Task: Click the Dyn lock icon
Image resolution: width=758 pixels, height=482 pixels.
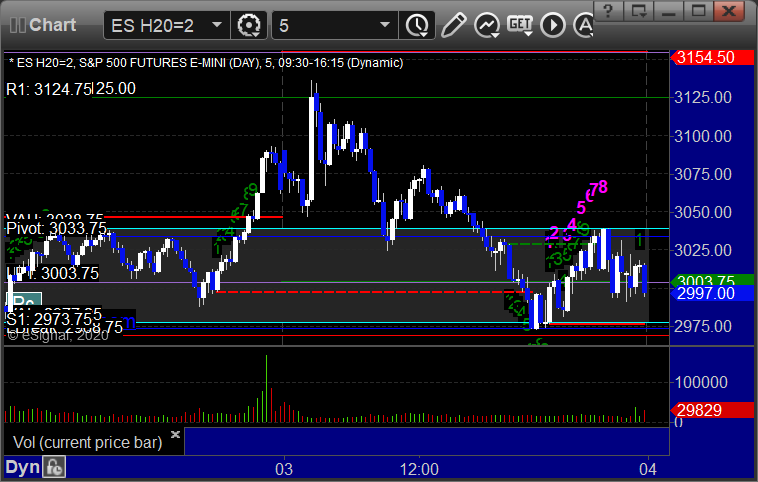Action: (x=54, y=467)
